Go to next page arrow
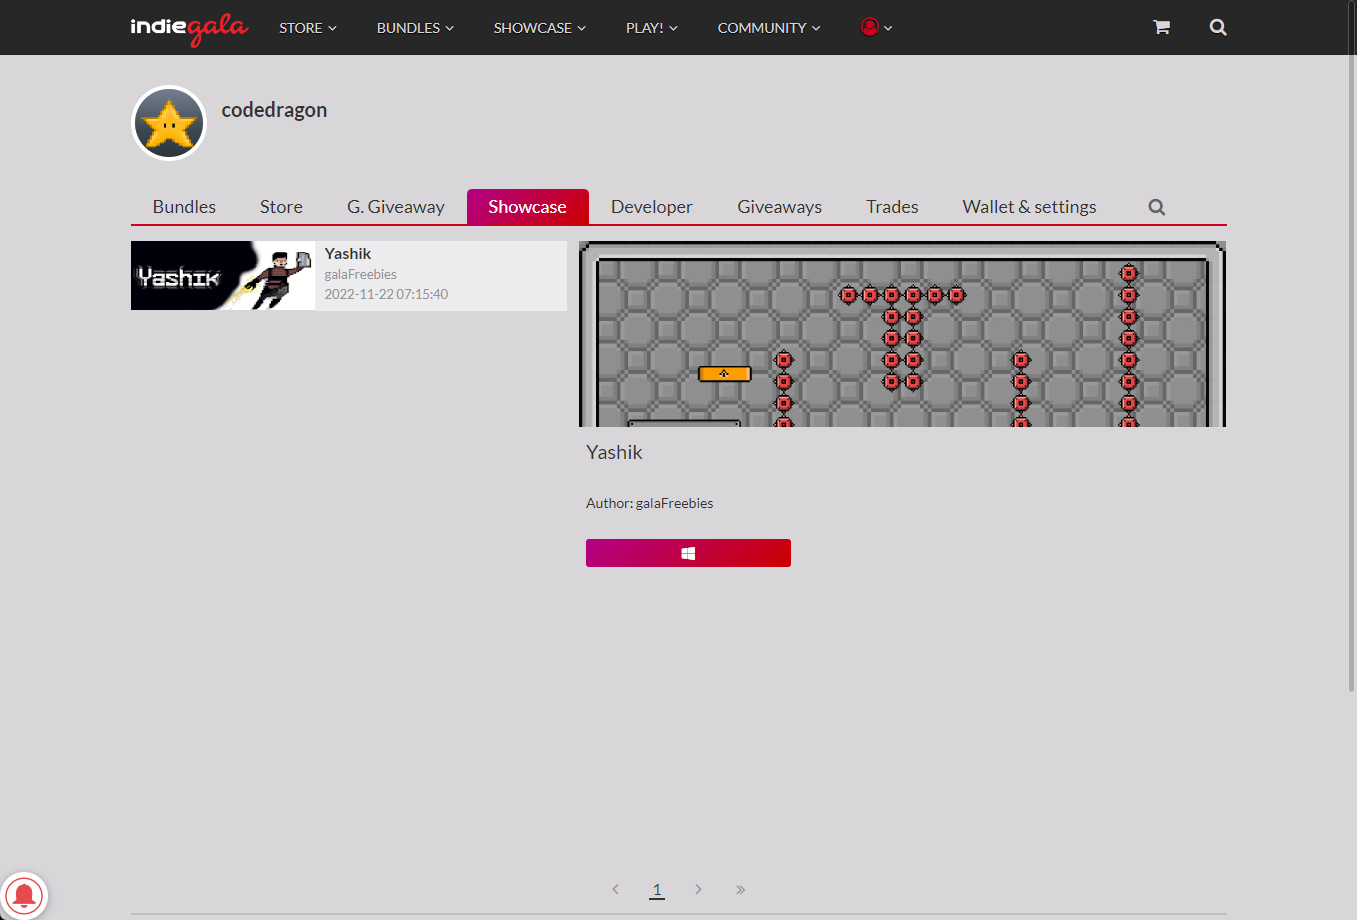 pos(698,889)
